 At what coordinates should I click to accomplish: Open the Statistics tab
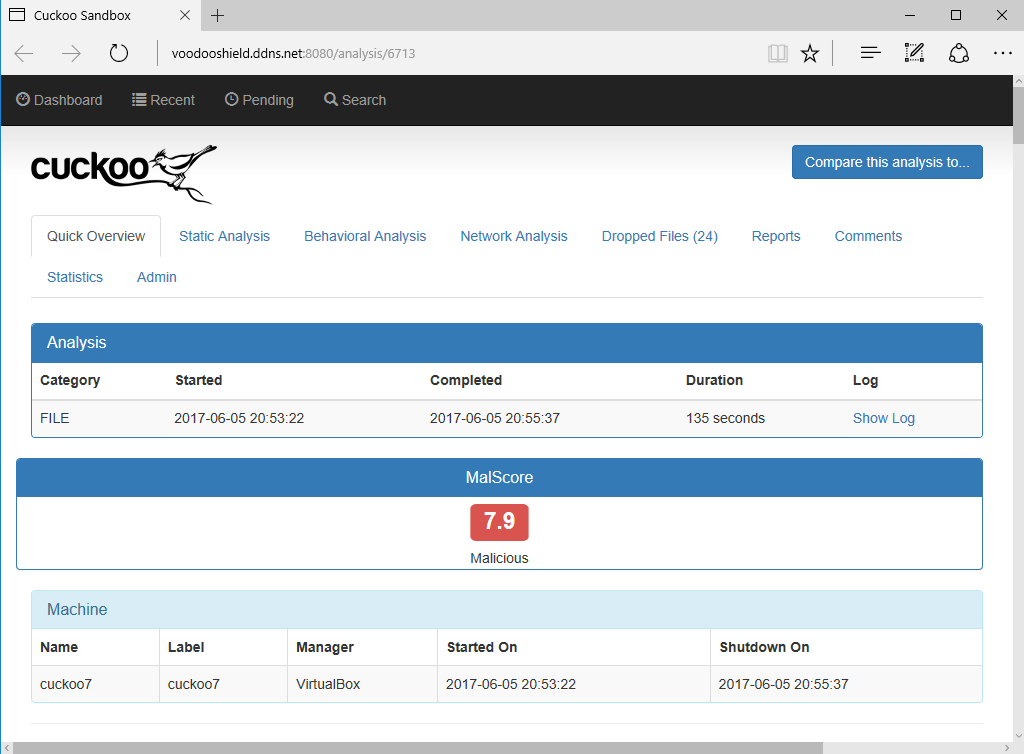(x=75, y=277)
